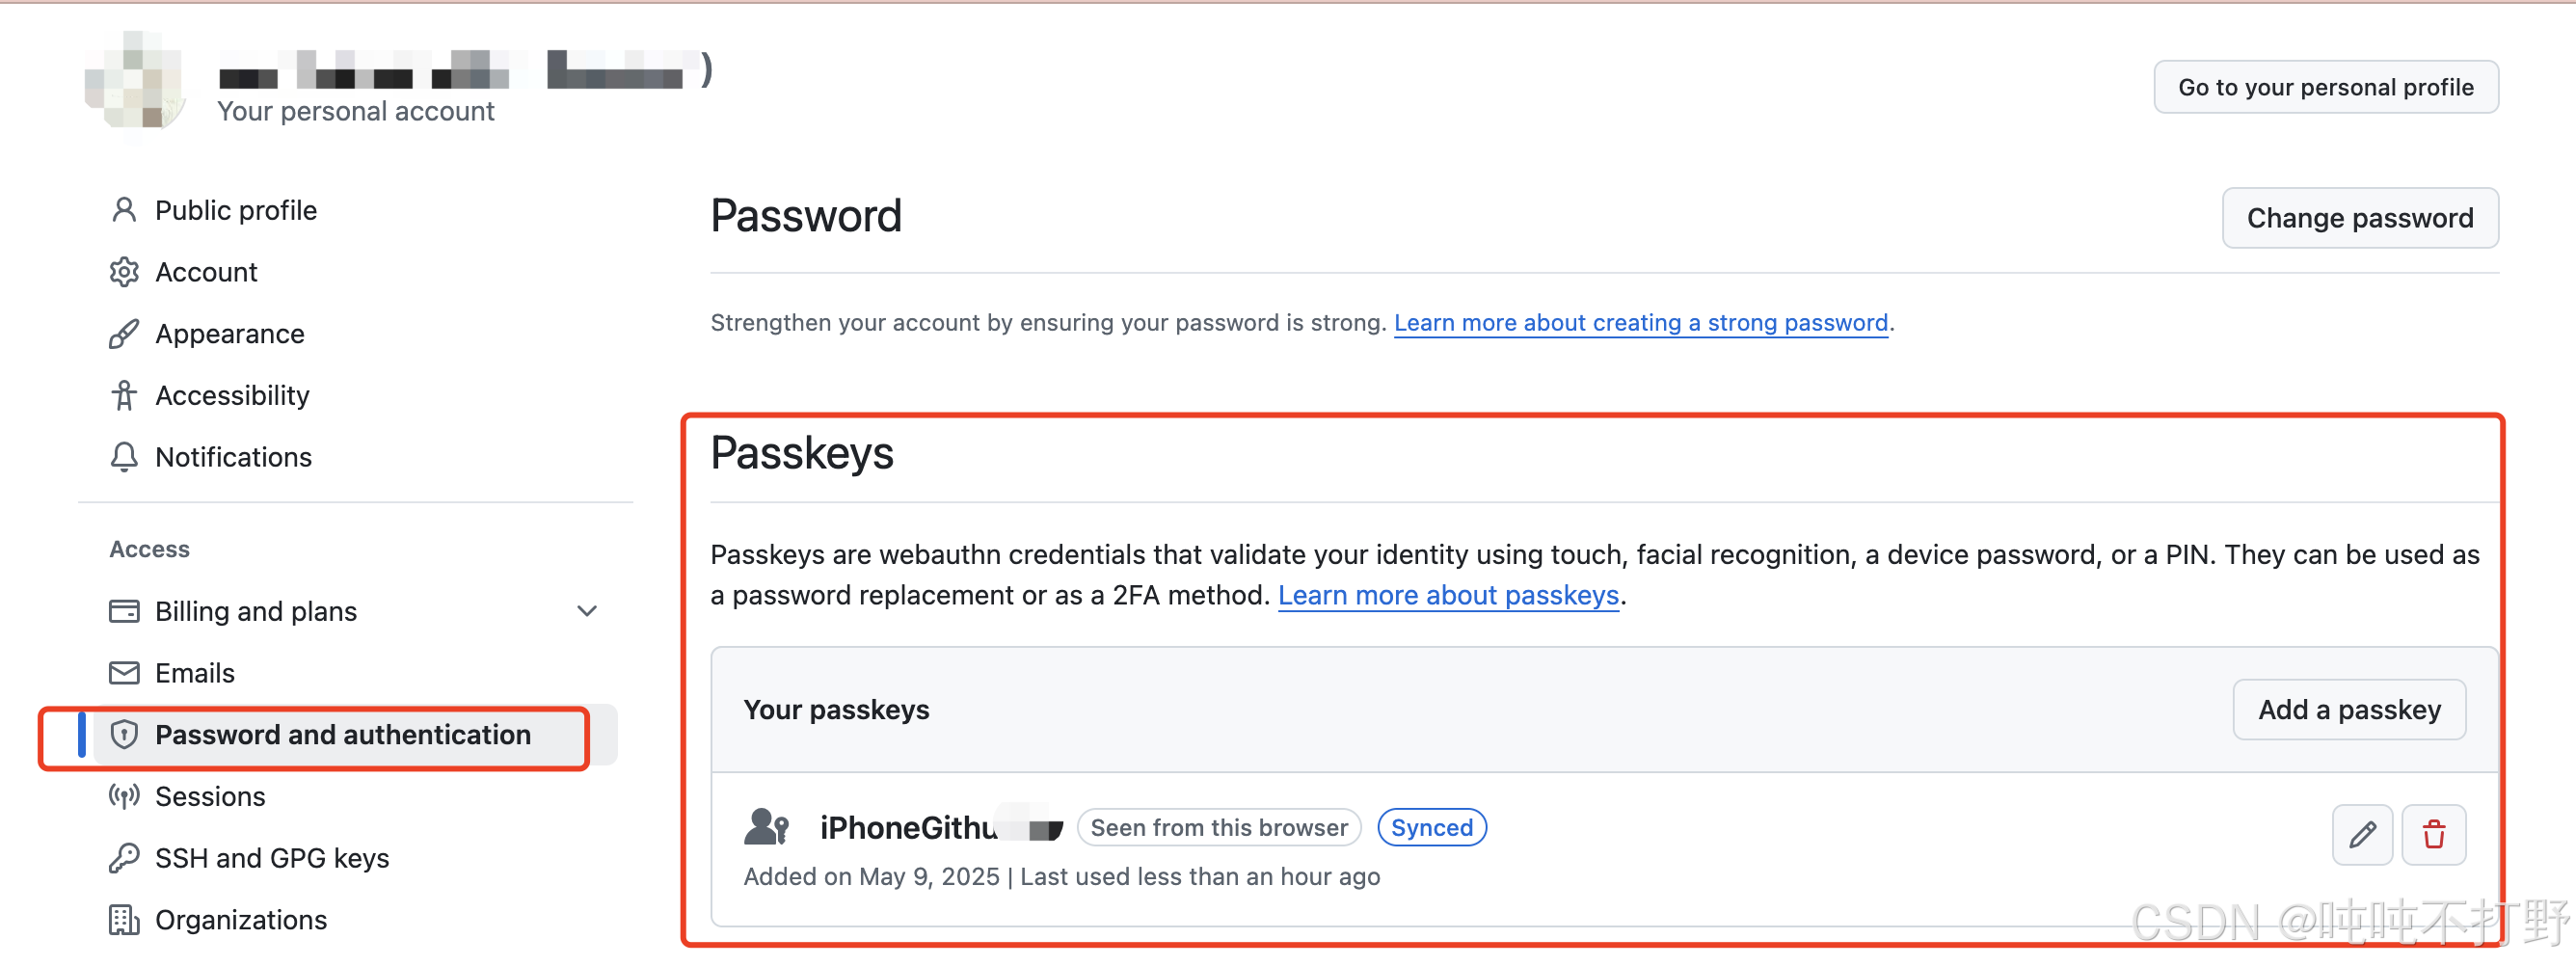
Task: Click the Change password button
Action: tap(2359, 218)
